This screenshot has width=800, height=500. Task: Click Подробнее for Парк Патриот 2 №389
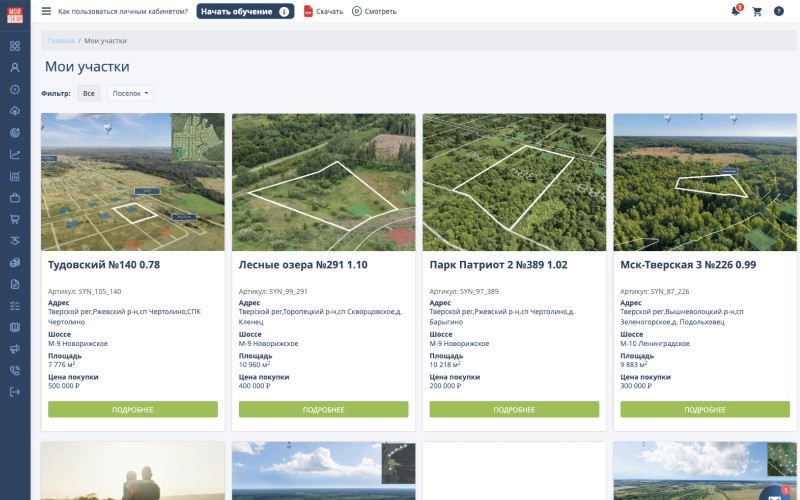514,409
